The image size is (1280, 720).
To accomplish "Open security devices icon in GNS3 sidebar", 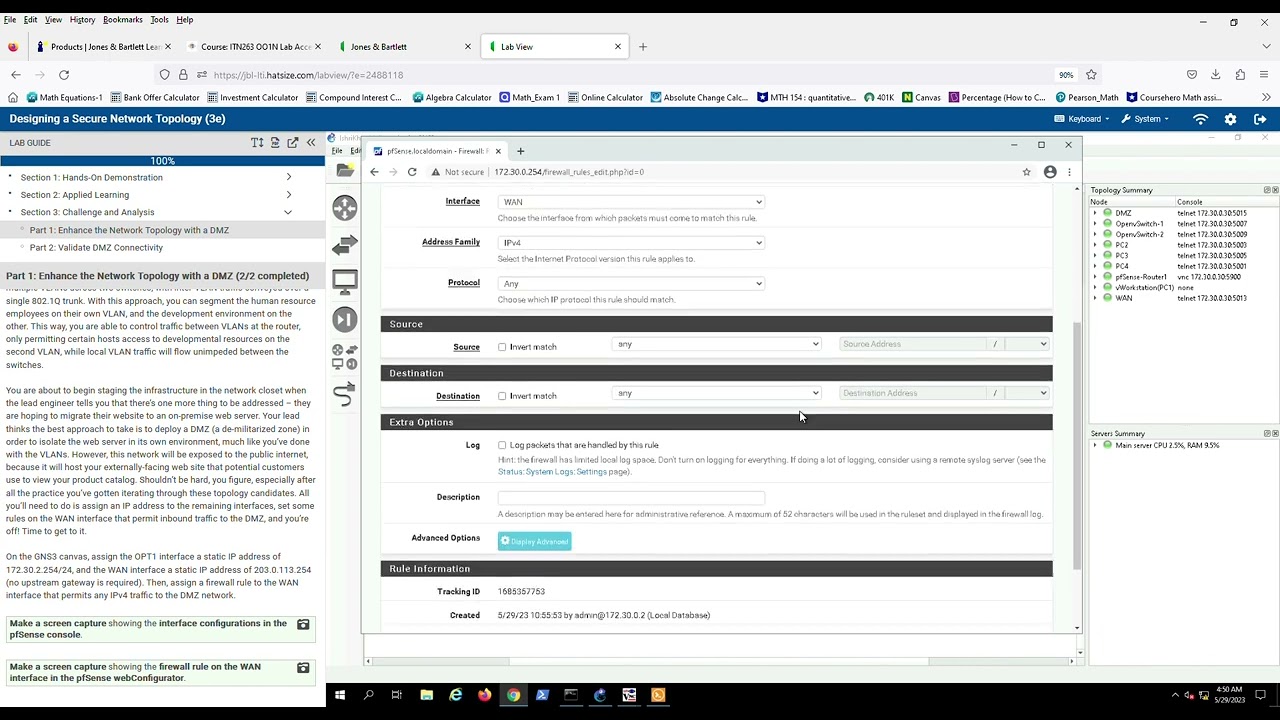I will click(345, 319).
